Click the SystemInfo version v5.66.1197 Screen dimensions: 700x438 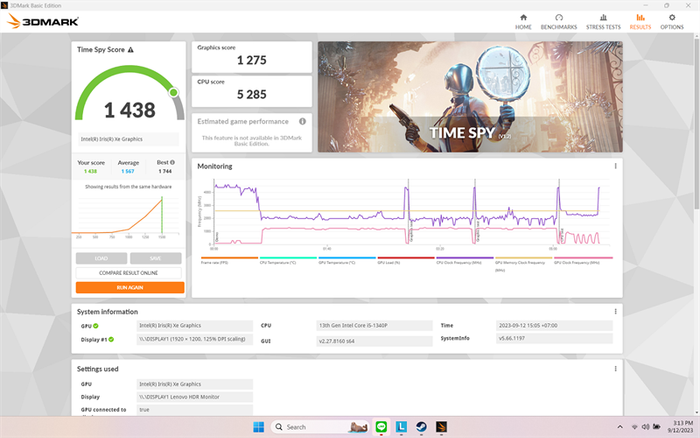554,338
